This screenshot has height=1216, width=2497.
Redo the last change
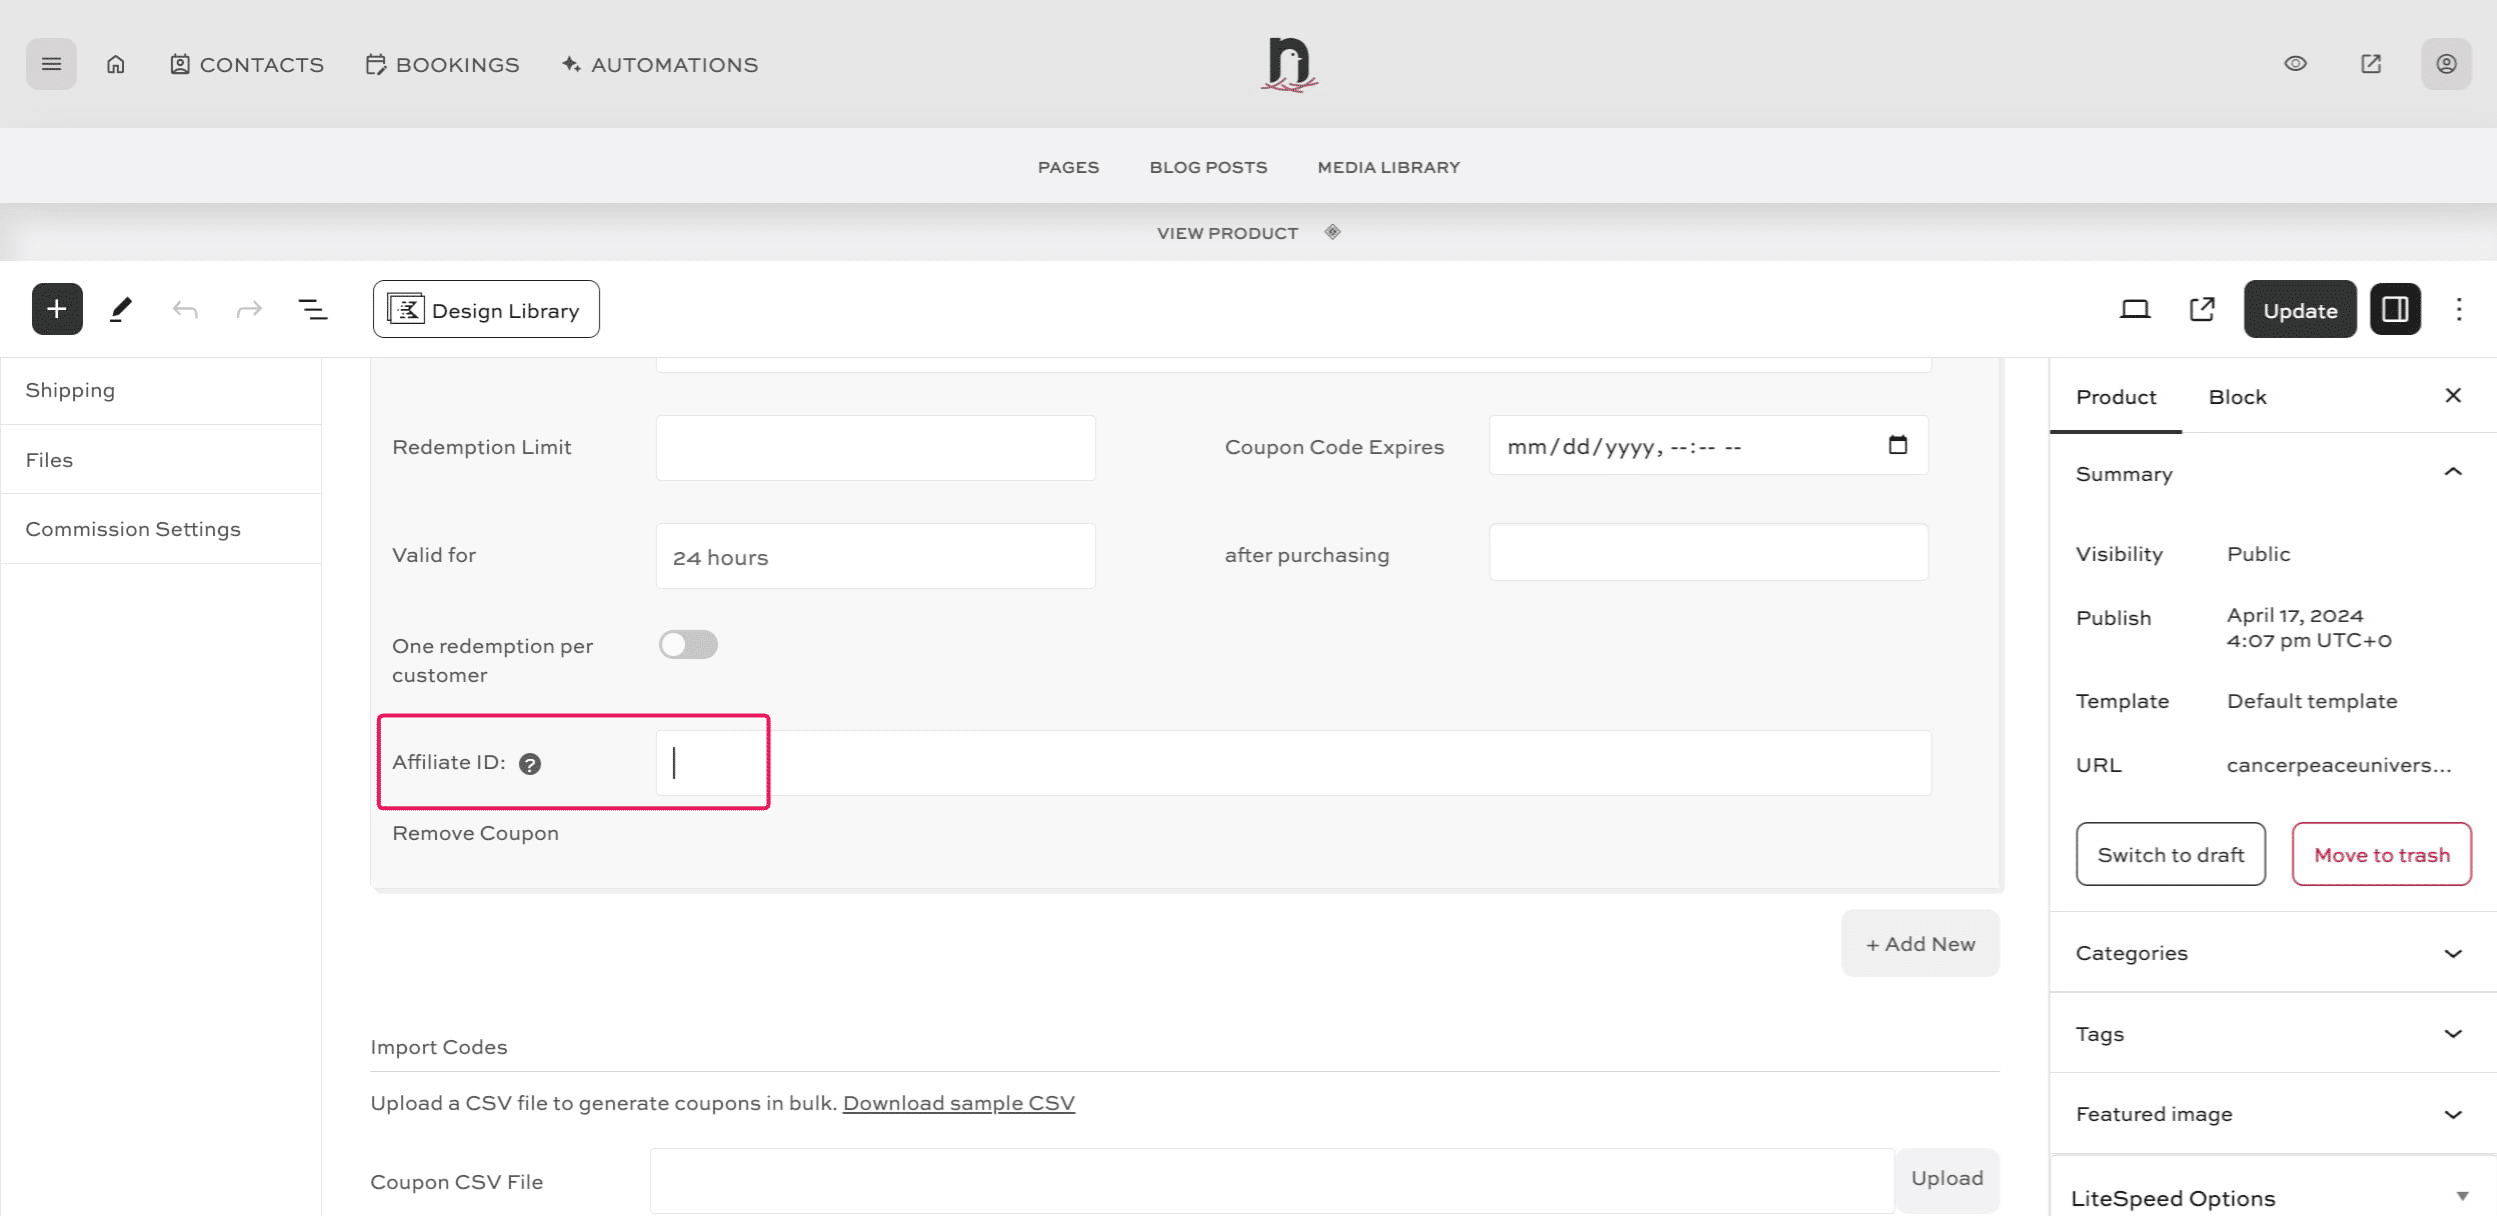click(x=247, y=308)
